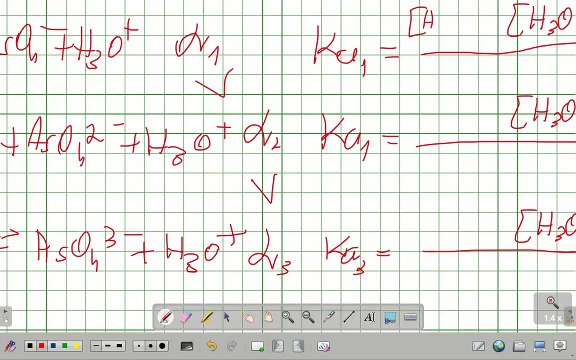The height and width of the screenshot is (360, 576).
Task: Go to next page
Action: click(298, 346)
